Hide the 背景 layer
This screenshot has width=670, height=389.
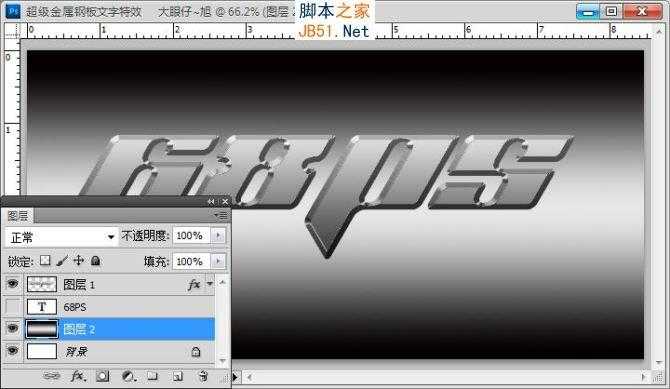(13, 351)
